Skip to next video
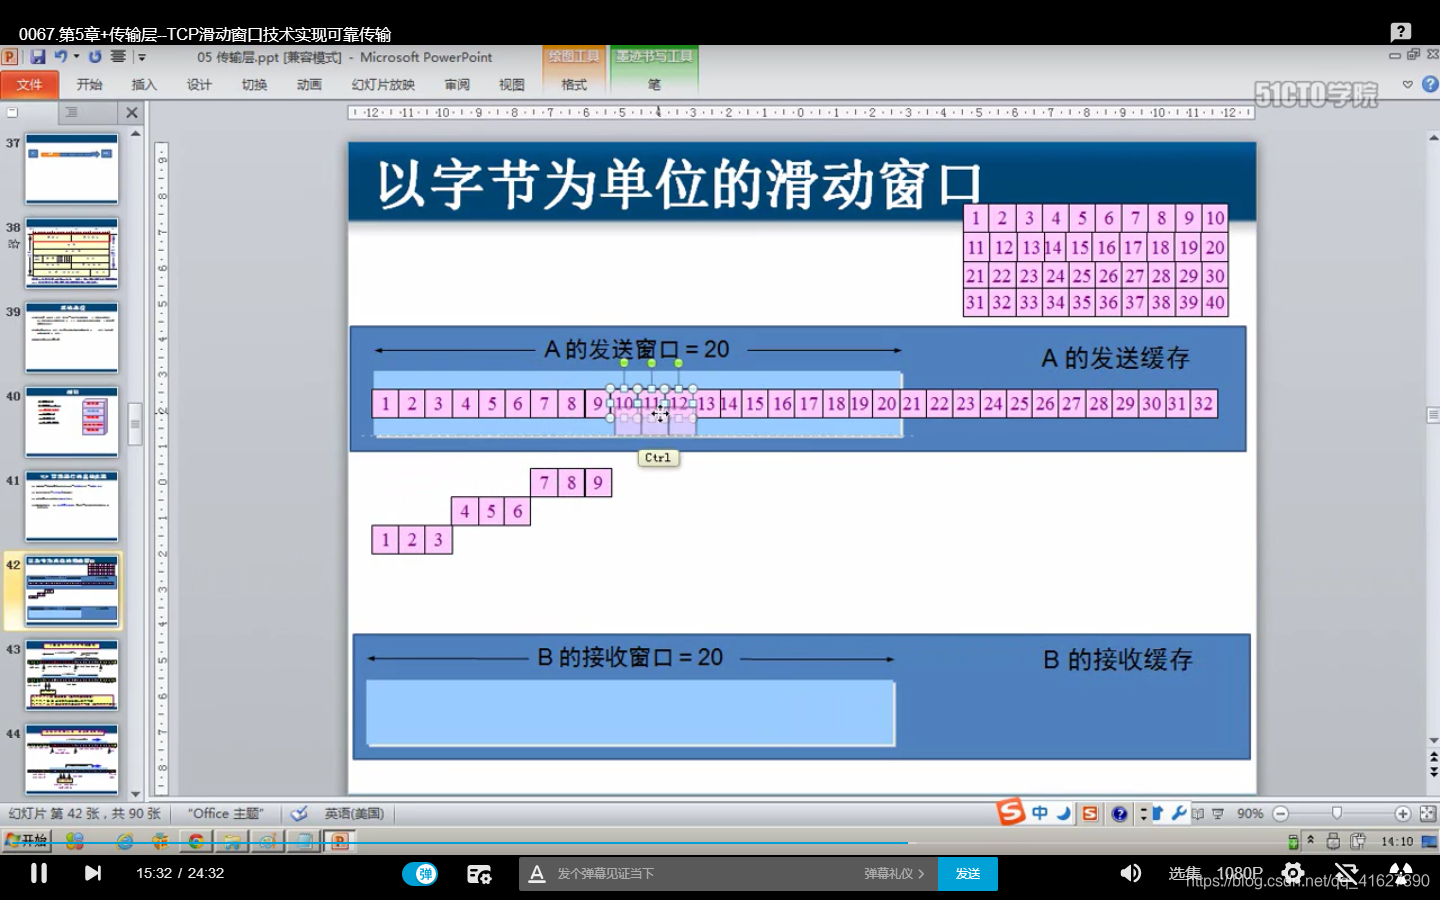Viewport: 1440px width, 900px height. 92,873
